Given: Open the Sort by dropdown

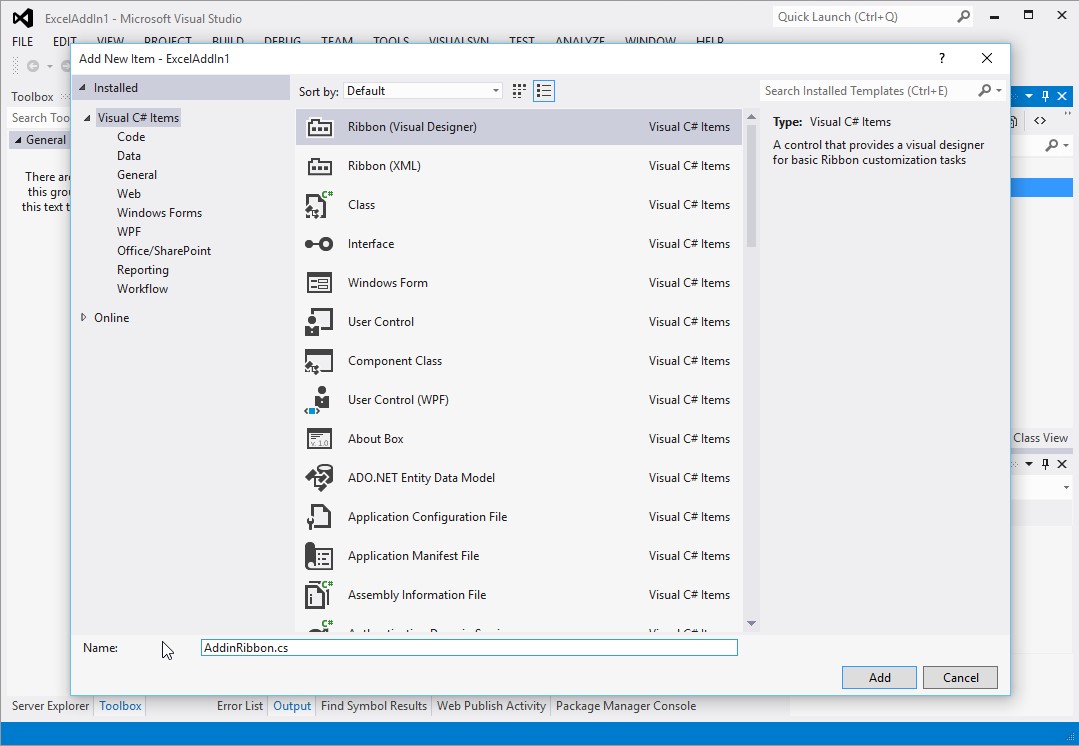Looking at the screenshot, I should [423, 91].
